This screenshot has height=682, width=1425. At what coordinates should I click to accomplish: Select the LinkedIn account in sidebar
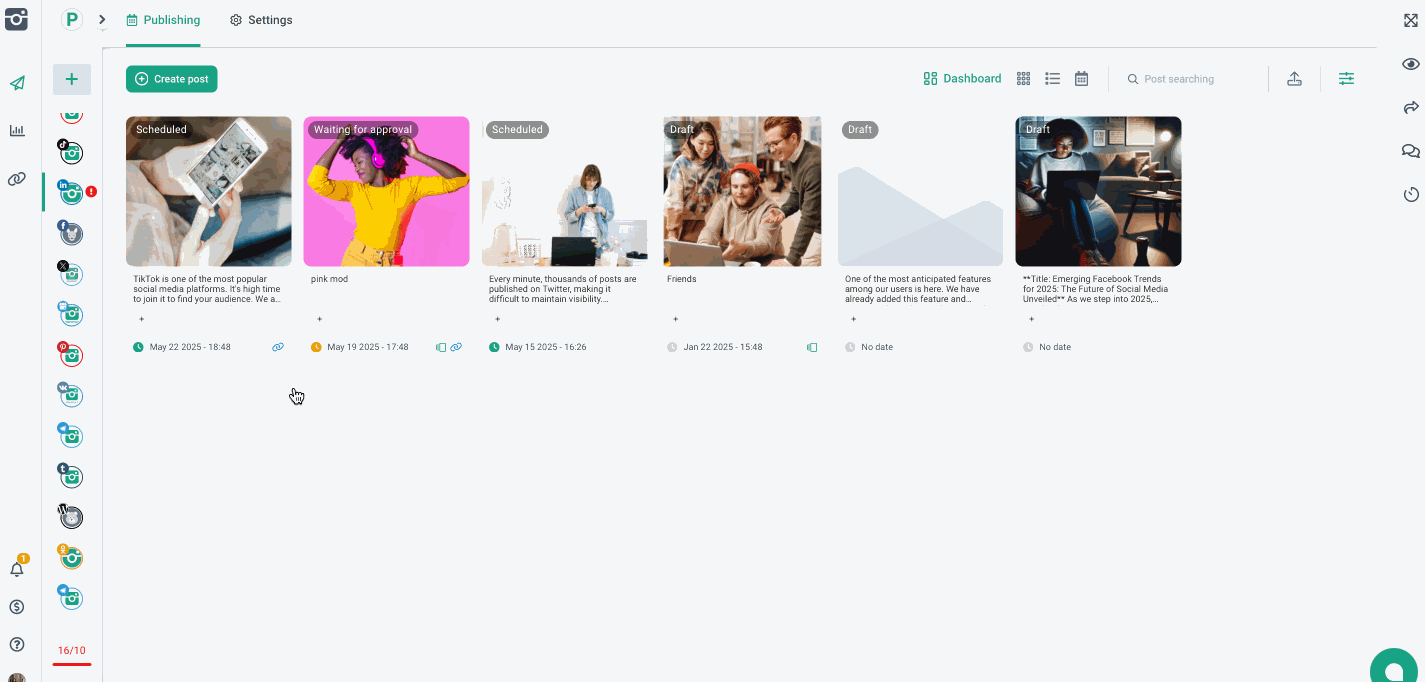coord(71,193)
